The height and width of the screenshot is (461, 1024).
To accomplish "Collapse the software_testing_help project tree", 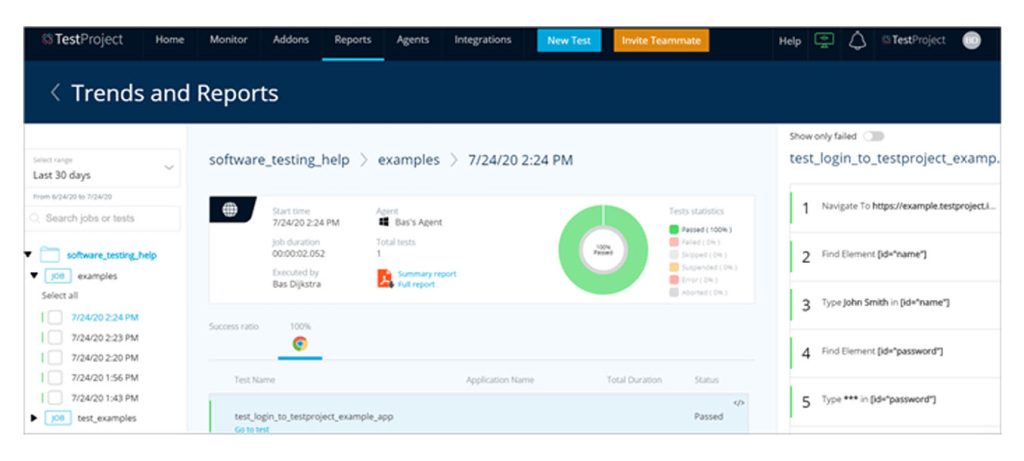I will (28, 255).
